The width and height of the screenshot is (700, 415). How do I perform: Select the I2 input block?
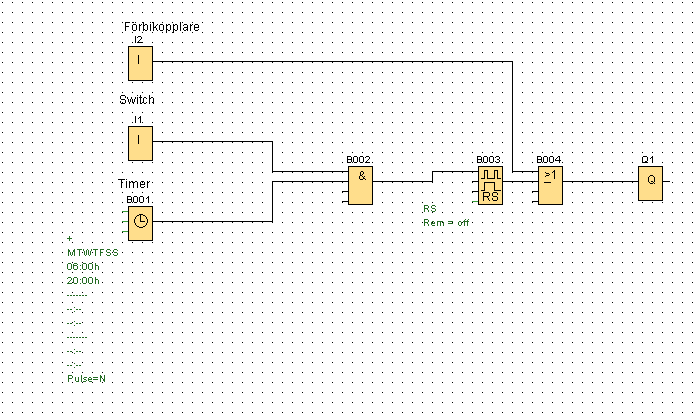[141, 63]
